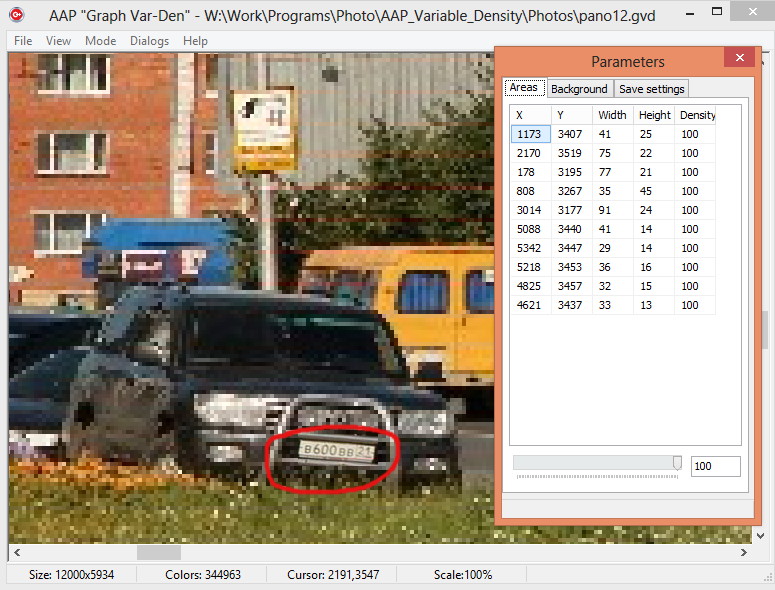Minimize the AAP Graph Var-Den window
The height and width of the screenshot is (590, 775).
click(x=690, y=13)
